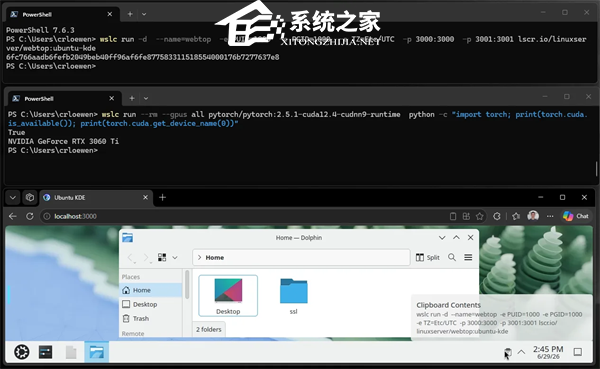
Task: Open the Konsole terminal taskbar icon
Action: [x=46, y=352]
